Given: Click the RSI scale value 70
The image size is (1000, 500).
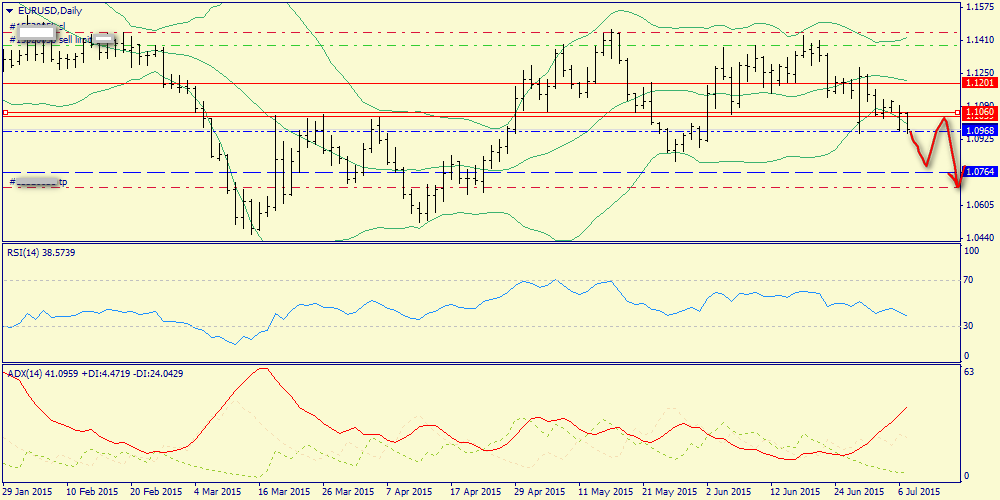Looking at the screenshot, I should click(969, 281).
